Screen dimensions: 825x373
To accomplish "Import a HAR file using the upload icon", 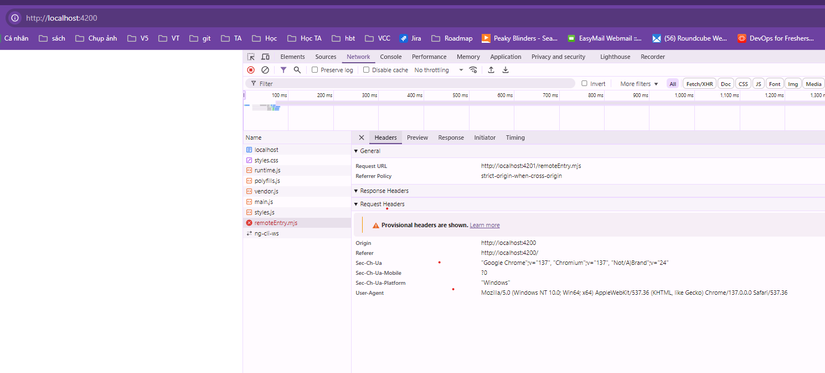I will tap(491, 70).
